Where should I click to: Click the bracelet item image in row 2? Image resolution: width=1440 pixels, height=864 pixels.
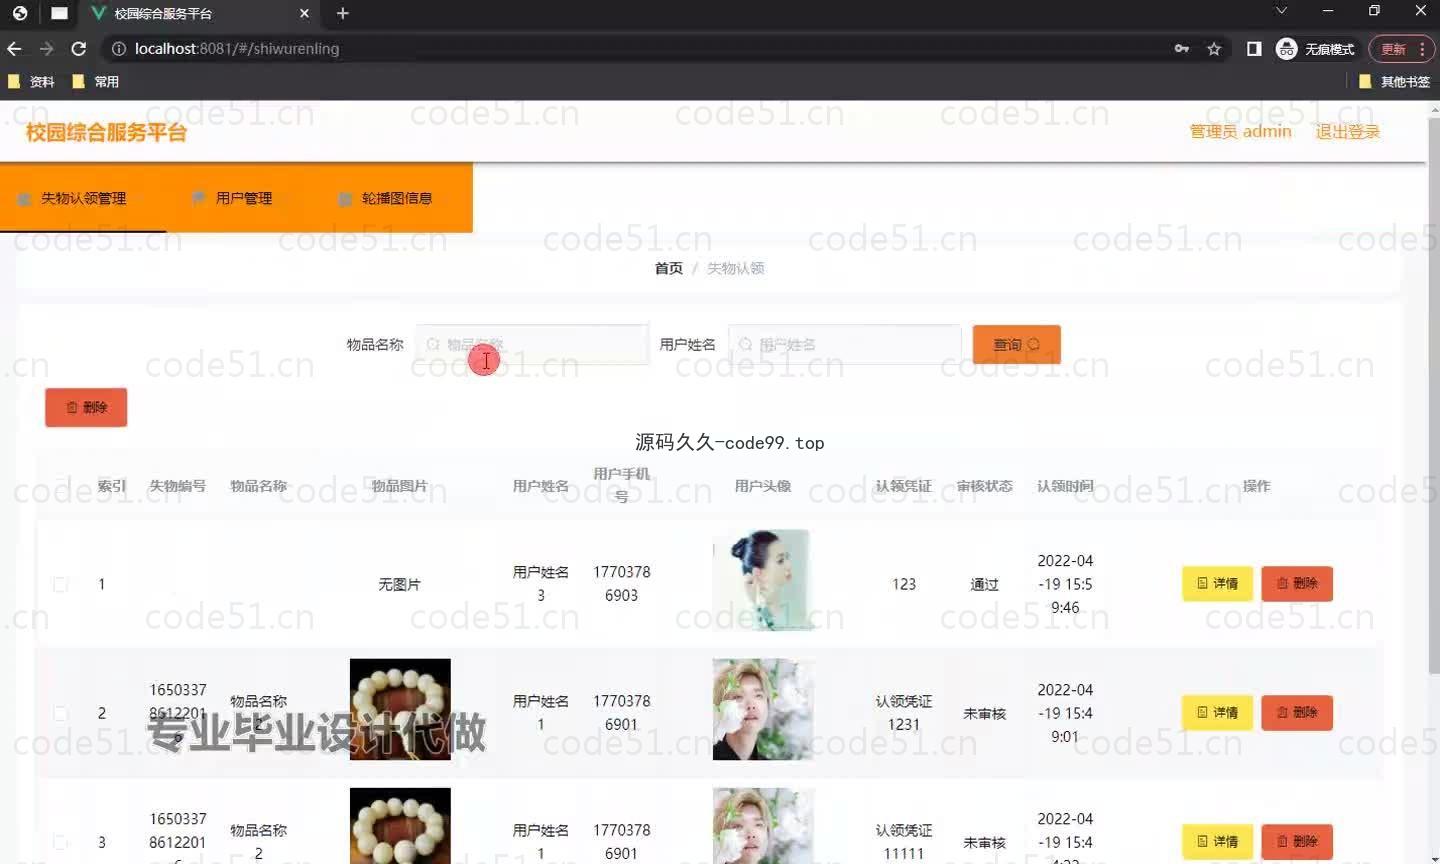pyautogui.click(x=400, y=709)
